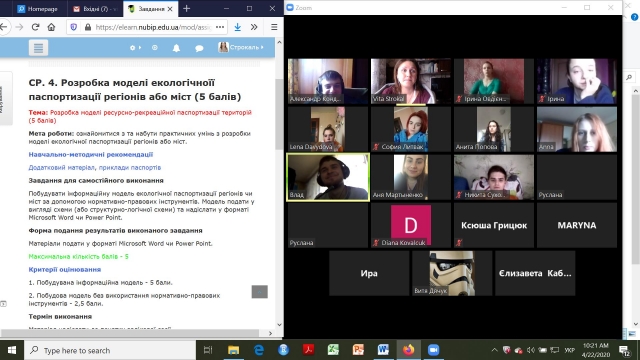Image resolution: width=640 pixels, height=360 pixels.
Task: Open the Firefox downloads arrow
Action: click(238, 27)
